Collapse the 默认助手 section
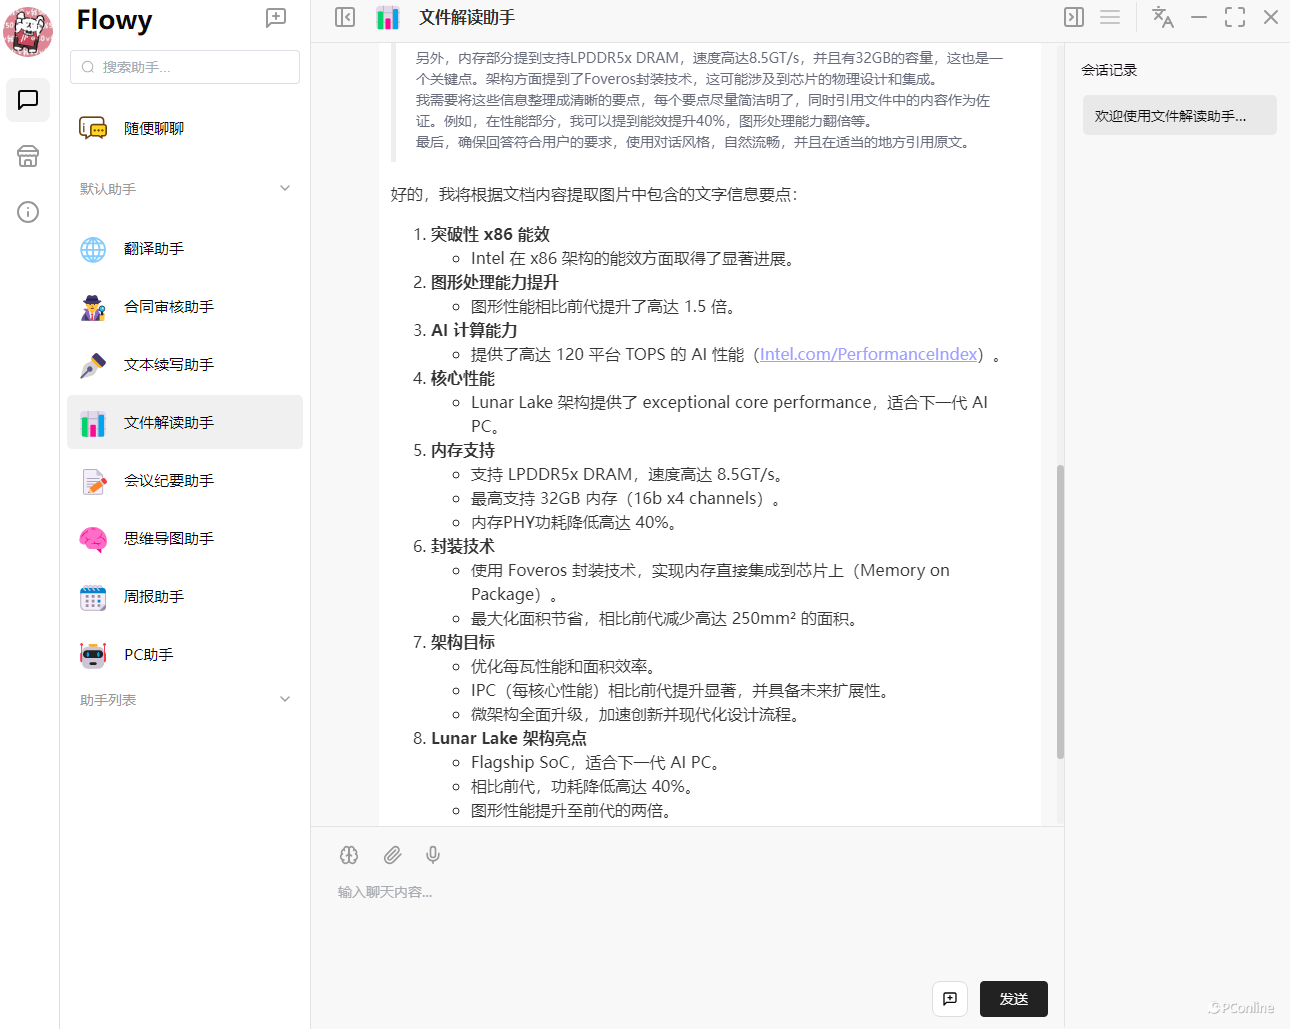Viewport: 1290px width, 1029px height. [285, 188]
